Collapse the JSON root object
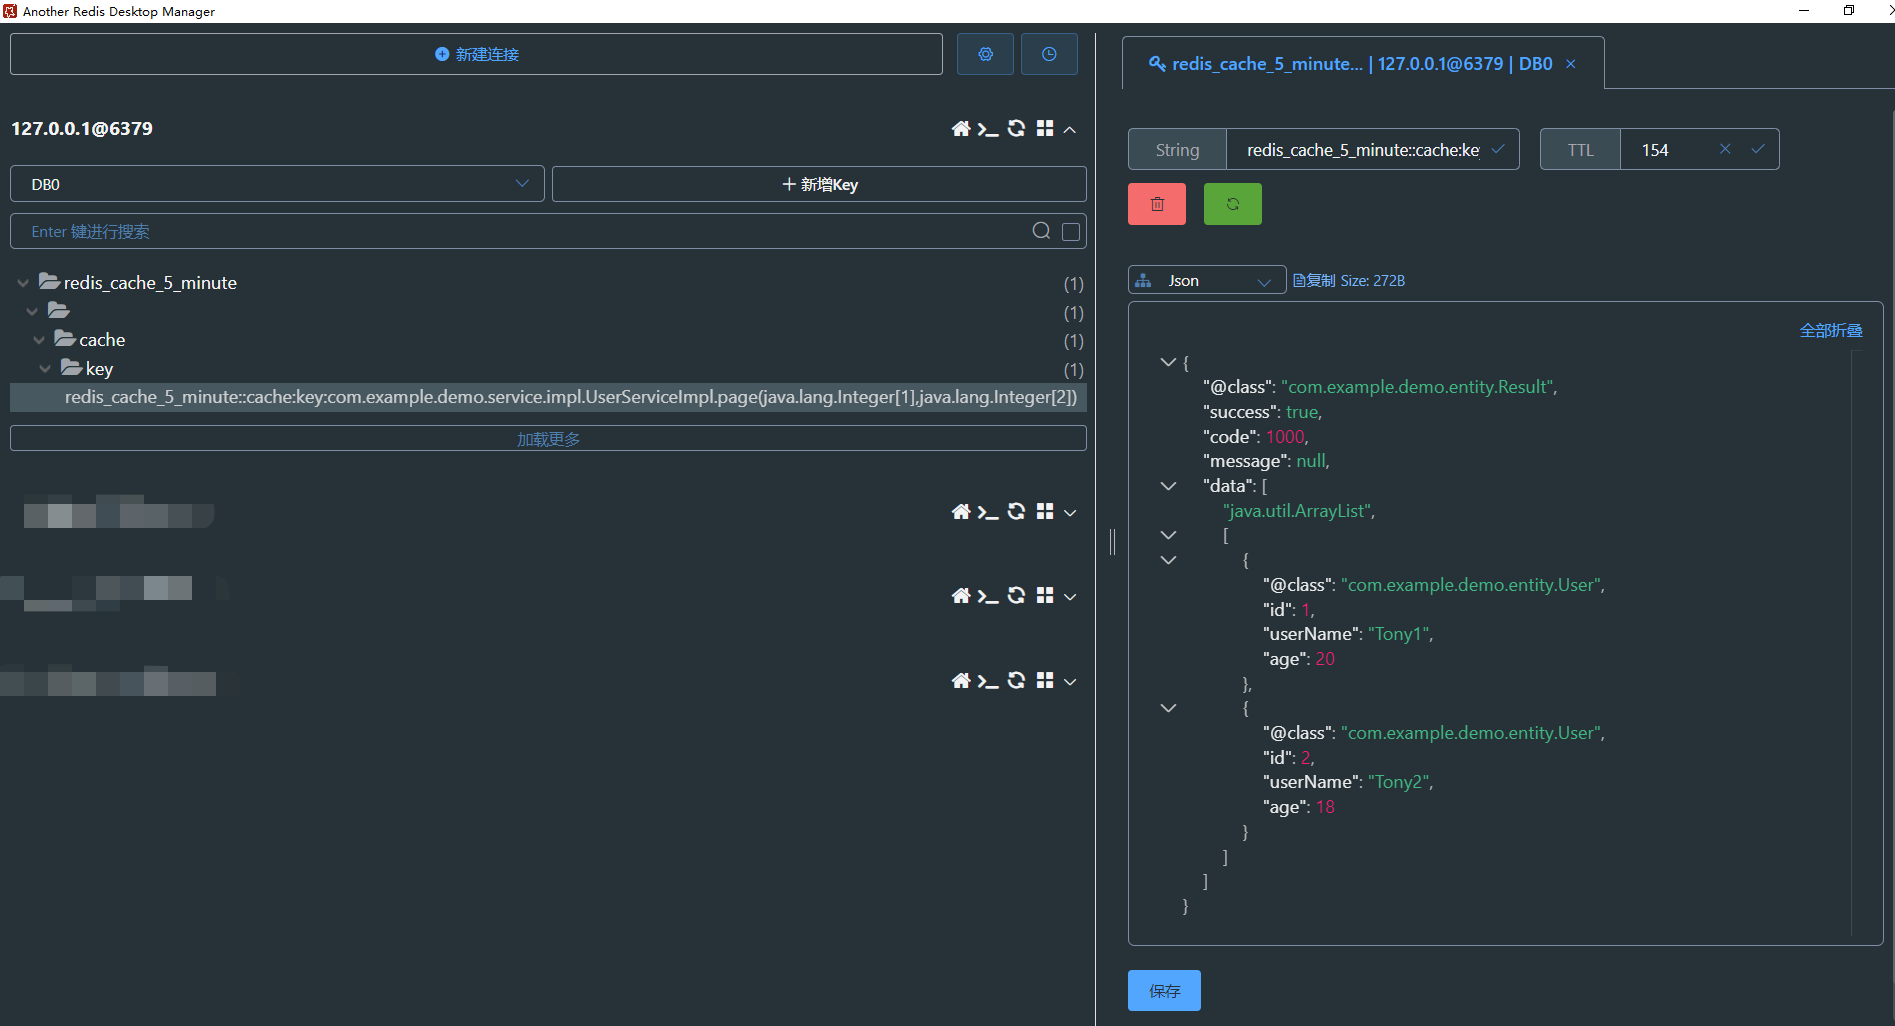Viewport: 1895px width, 1026px height. click(1168, 362)
